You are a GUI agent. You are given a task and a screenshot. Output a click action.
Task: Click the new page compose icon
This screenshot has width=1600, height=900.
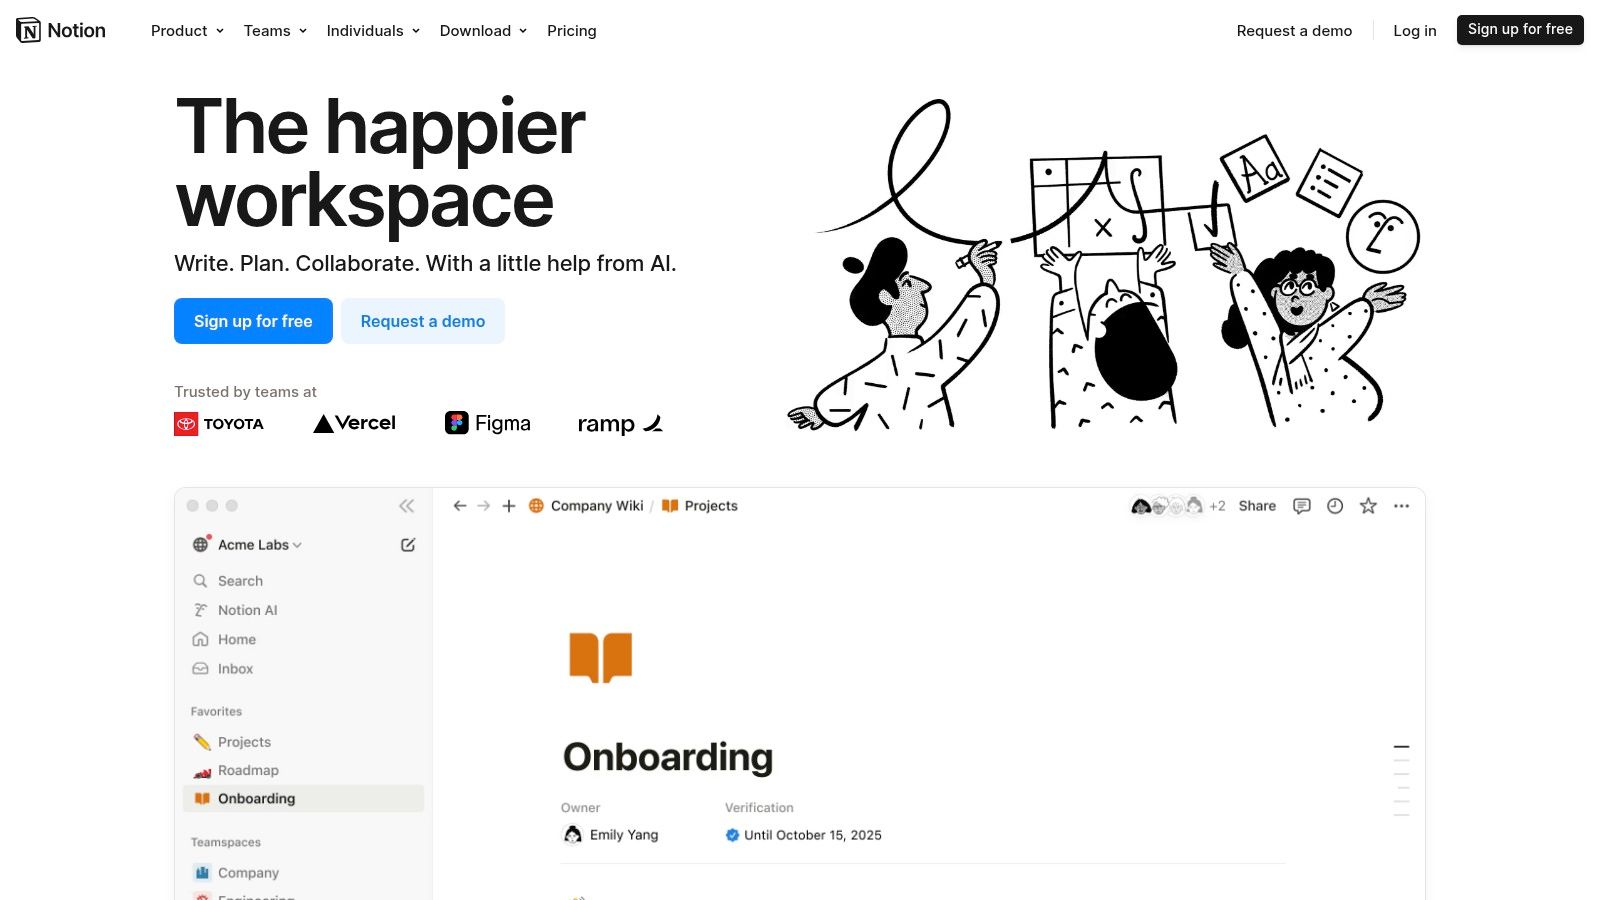[408, 545]
